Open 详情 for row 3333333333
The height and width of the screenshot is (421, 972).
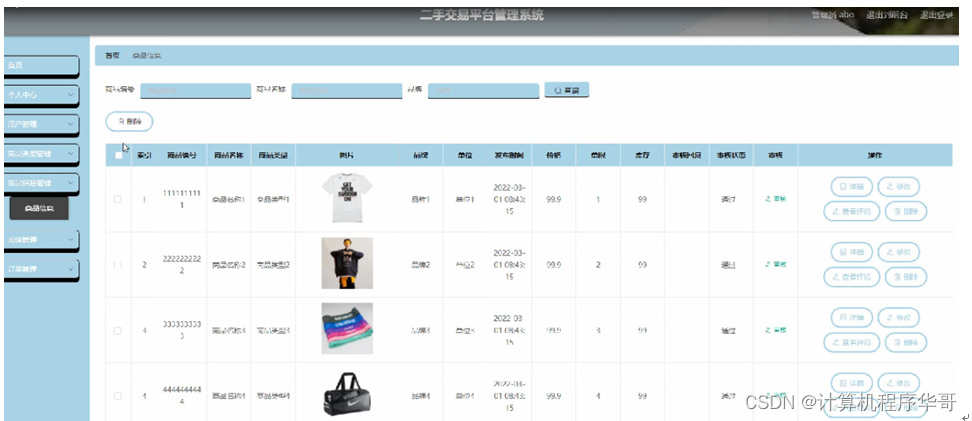pos(851,317)
